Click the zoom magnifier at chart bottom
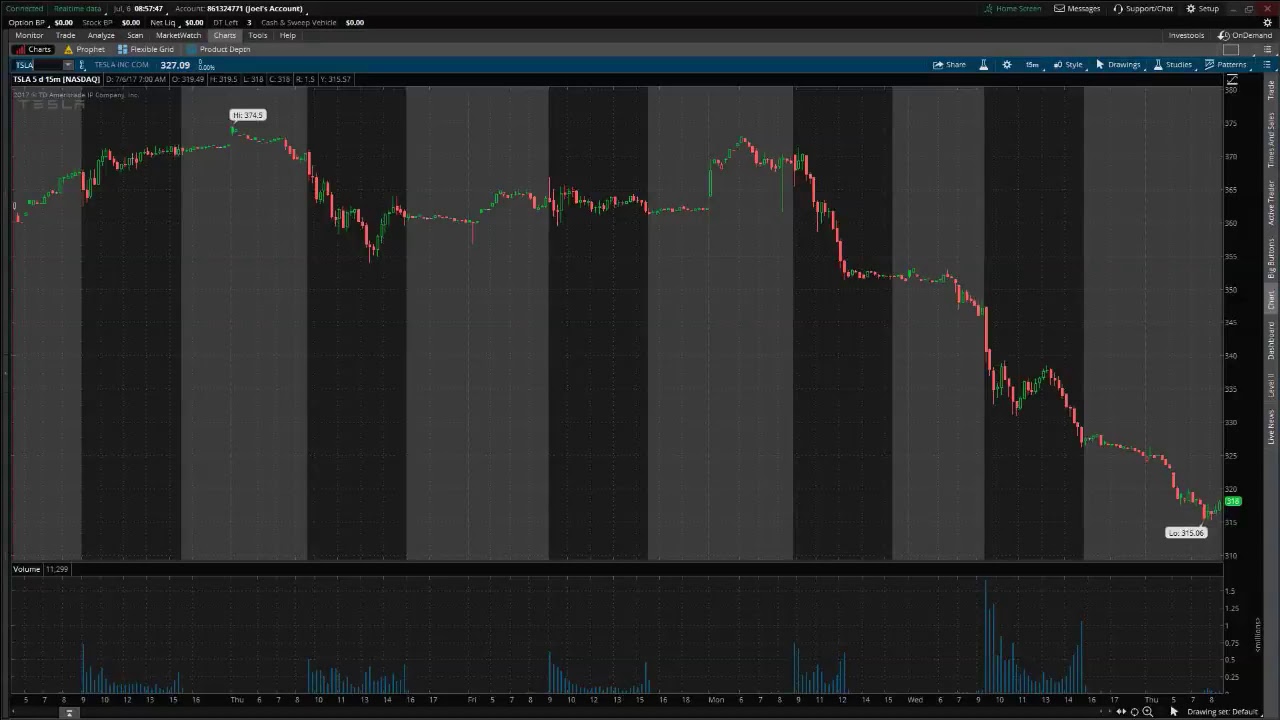Viewport: 1280px width, 720px height. (x=1147, y=712)
